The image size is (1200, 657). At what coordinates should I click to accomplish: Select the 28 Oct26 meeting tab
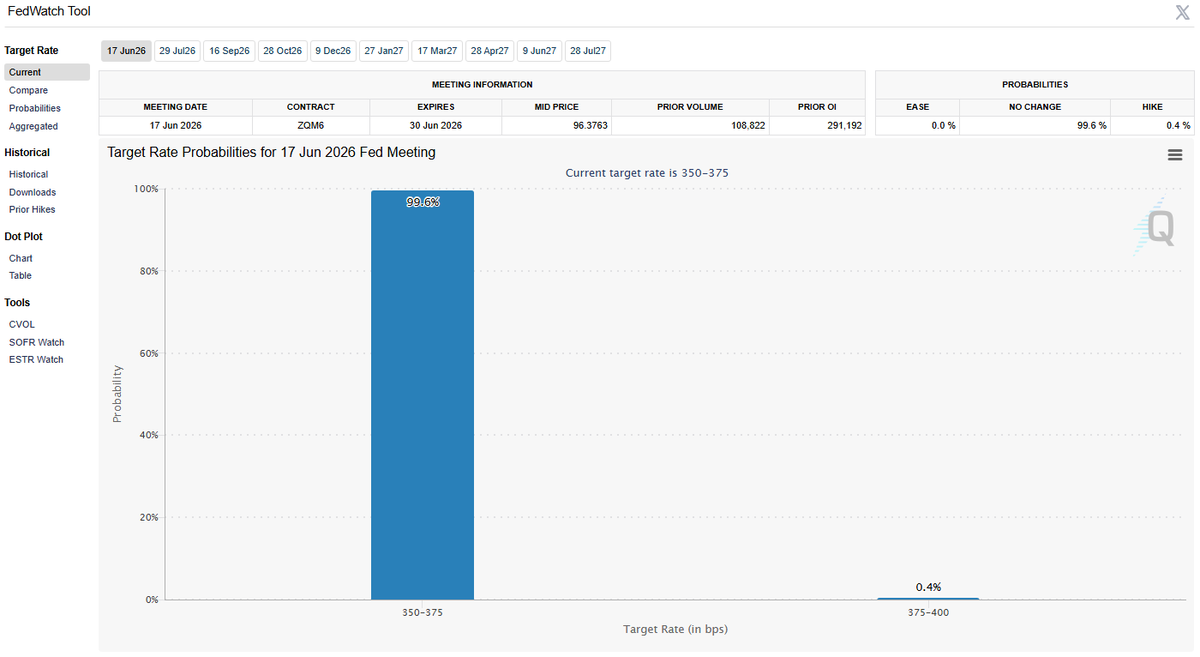(x=283, y=51)
